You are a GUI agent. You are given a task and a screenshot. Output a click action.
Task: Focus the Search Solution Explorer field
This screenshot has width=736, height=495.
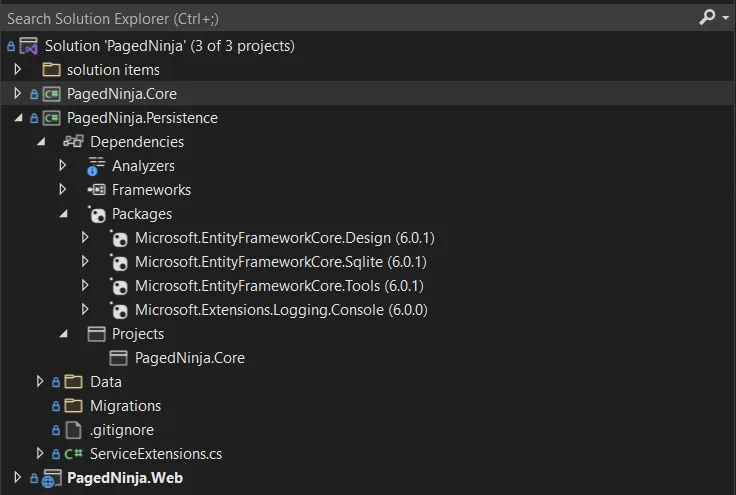pyautogui.click(x=350, y=18)
